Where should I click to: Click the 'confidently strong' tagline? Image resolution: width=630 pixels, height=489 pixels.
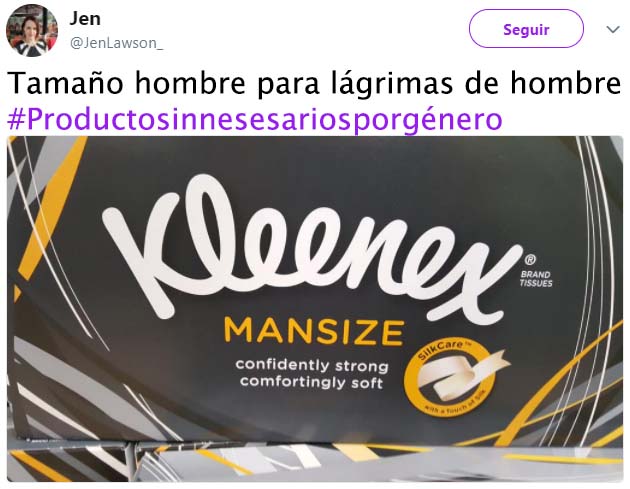click(x=312, y=366)
